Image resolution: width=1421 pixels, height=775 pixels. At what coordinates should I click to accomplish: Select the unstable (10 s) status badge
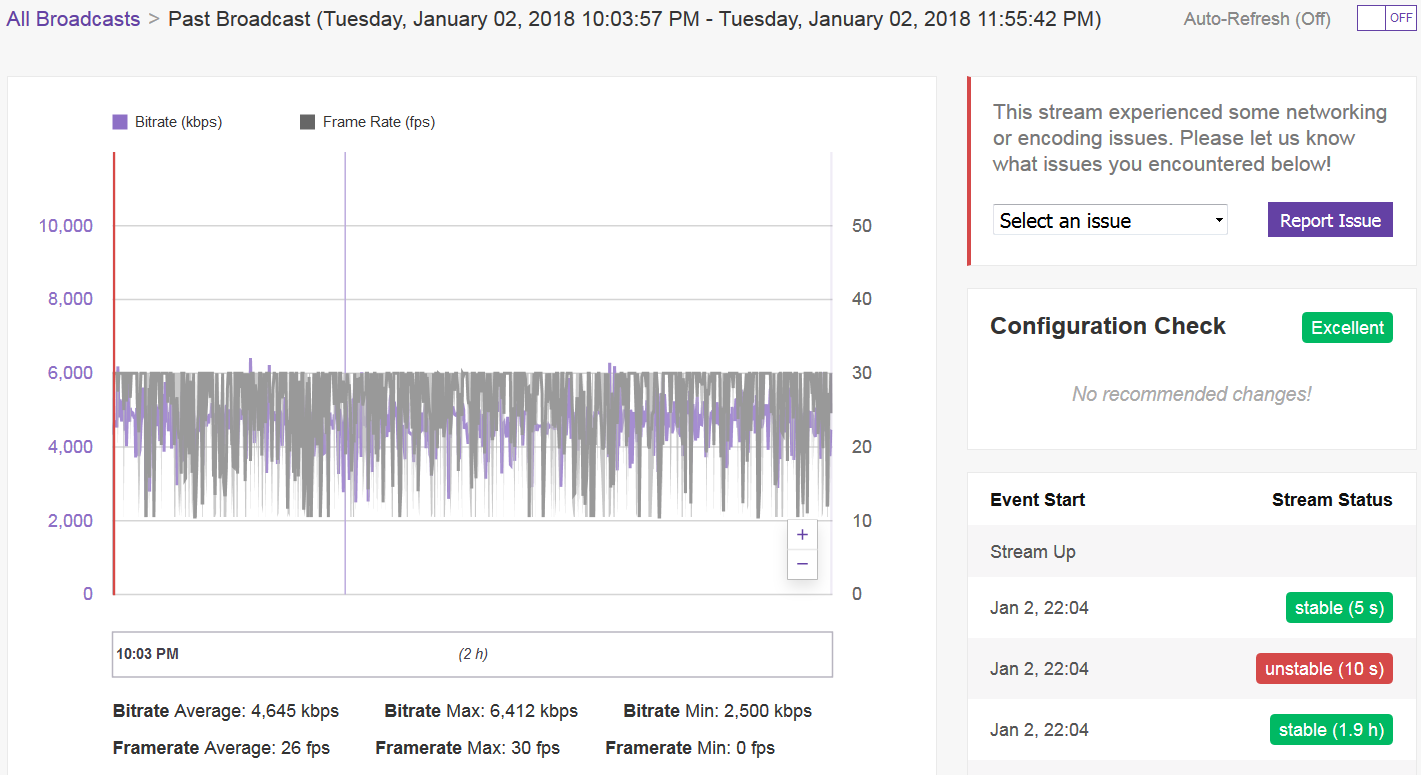1324,669
